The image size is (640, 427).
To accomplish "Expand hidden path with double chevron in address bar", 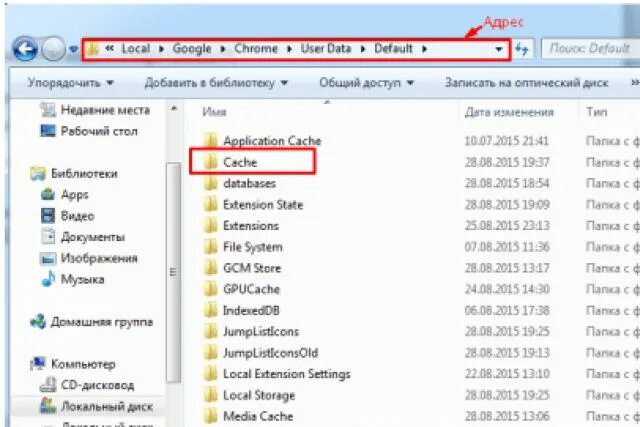I will tap(109, 49).
